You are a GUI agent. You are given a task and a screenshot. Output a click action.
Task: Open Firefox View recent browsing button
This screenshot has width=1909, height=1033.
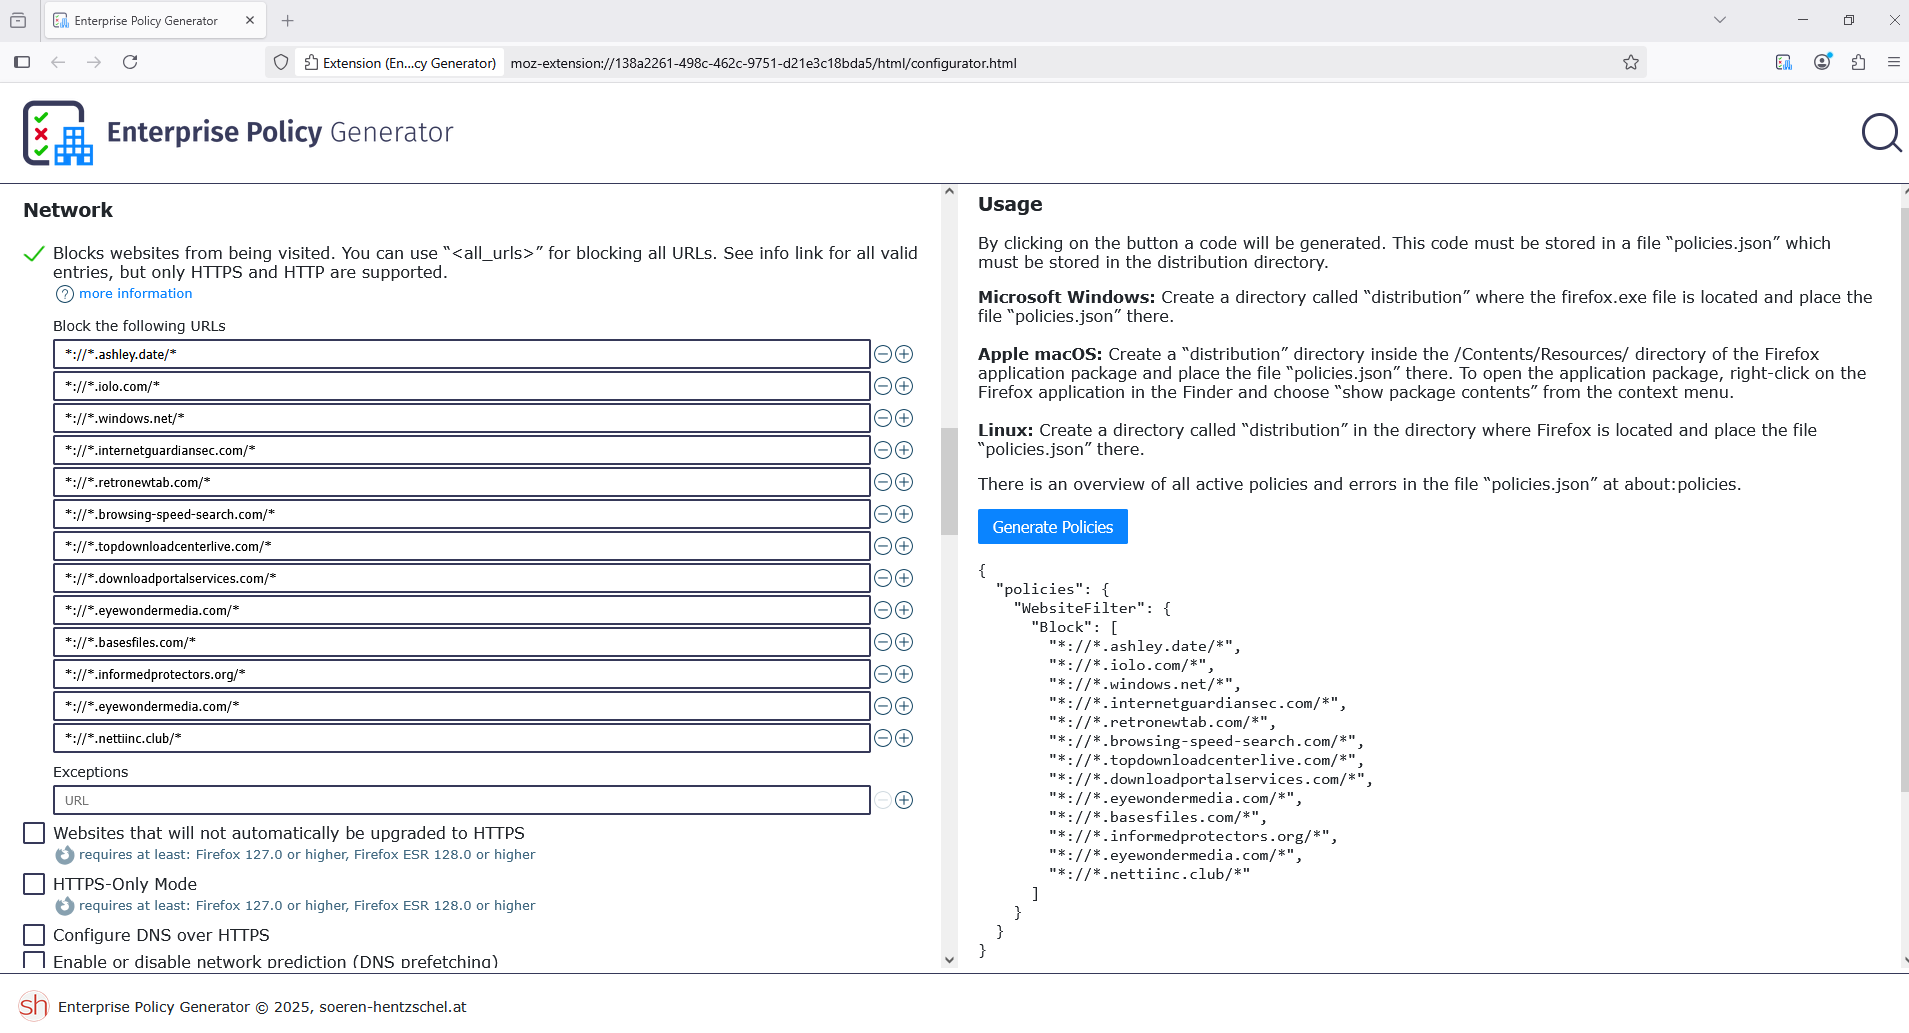pos(18,20)
